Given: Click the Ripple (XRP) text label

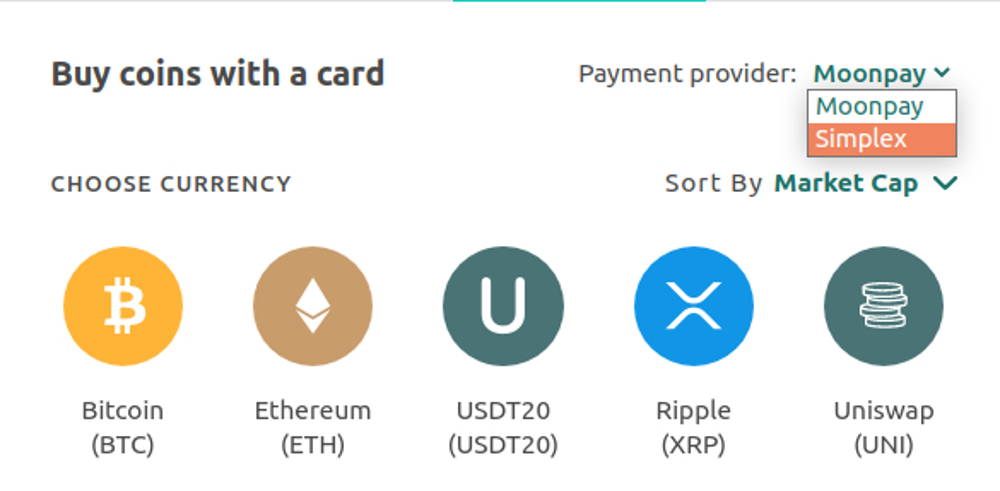Looking at the screenshot, I should 693,428.
